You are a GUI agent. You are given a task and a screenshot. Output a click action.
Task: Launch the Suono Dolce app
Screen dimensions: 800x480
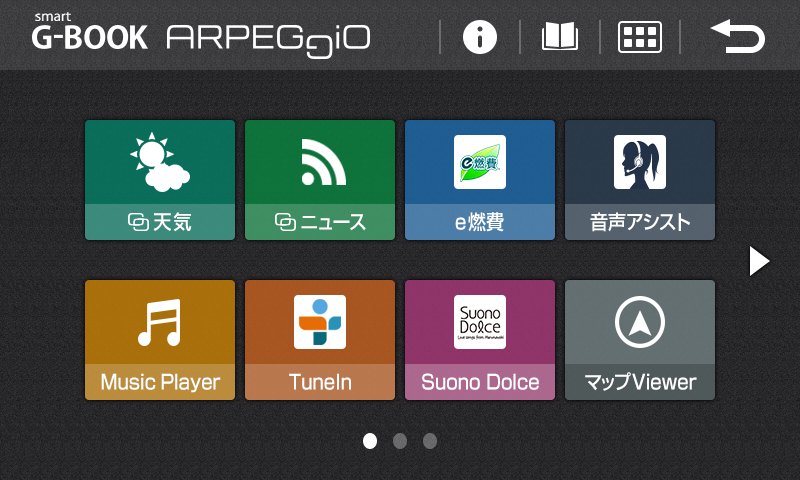point(480,340)
